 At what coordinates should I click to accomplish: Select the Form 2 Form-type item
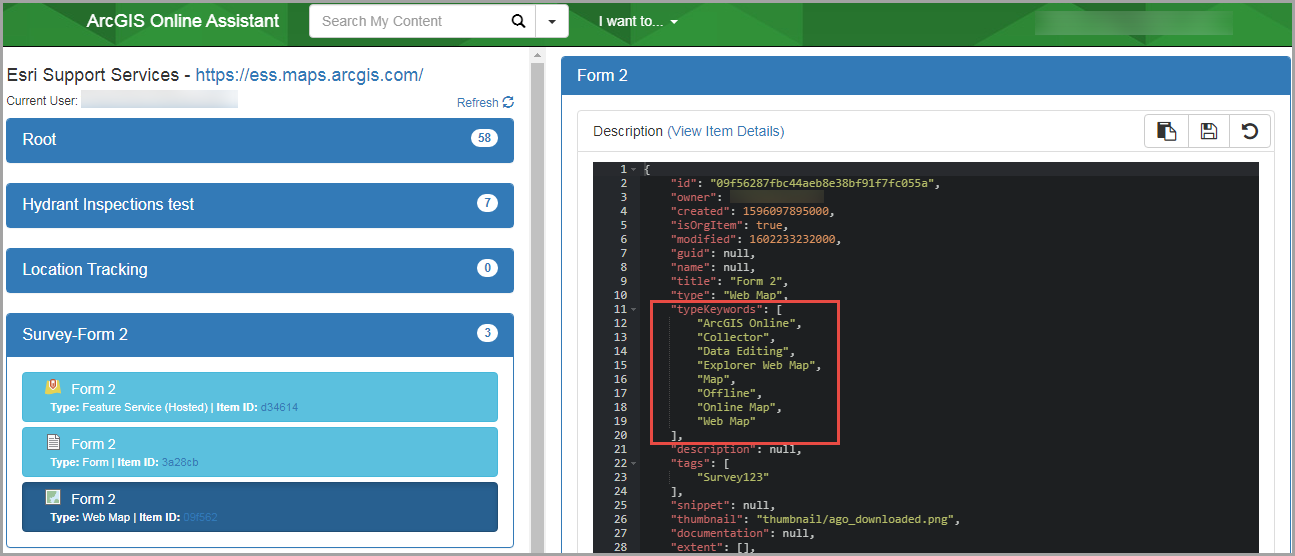click(260, 452)
